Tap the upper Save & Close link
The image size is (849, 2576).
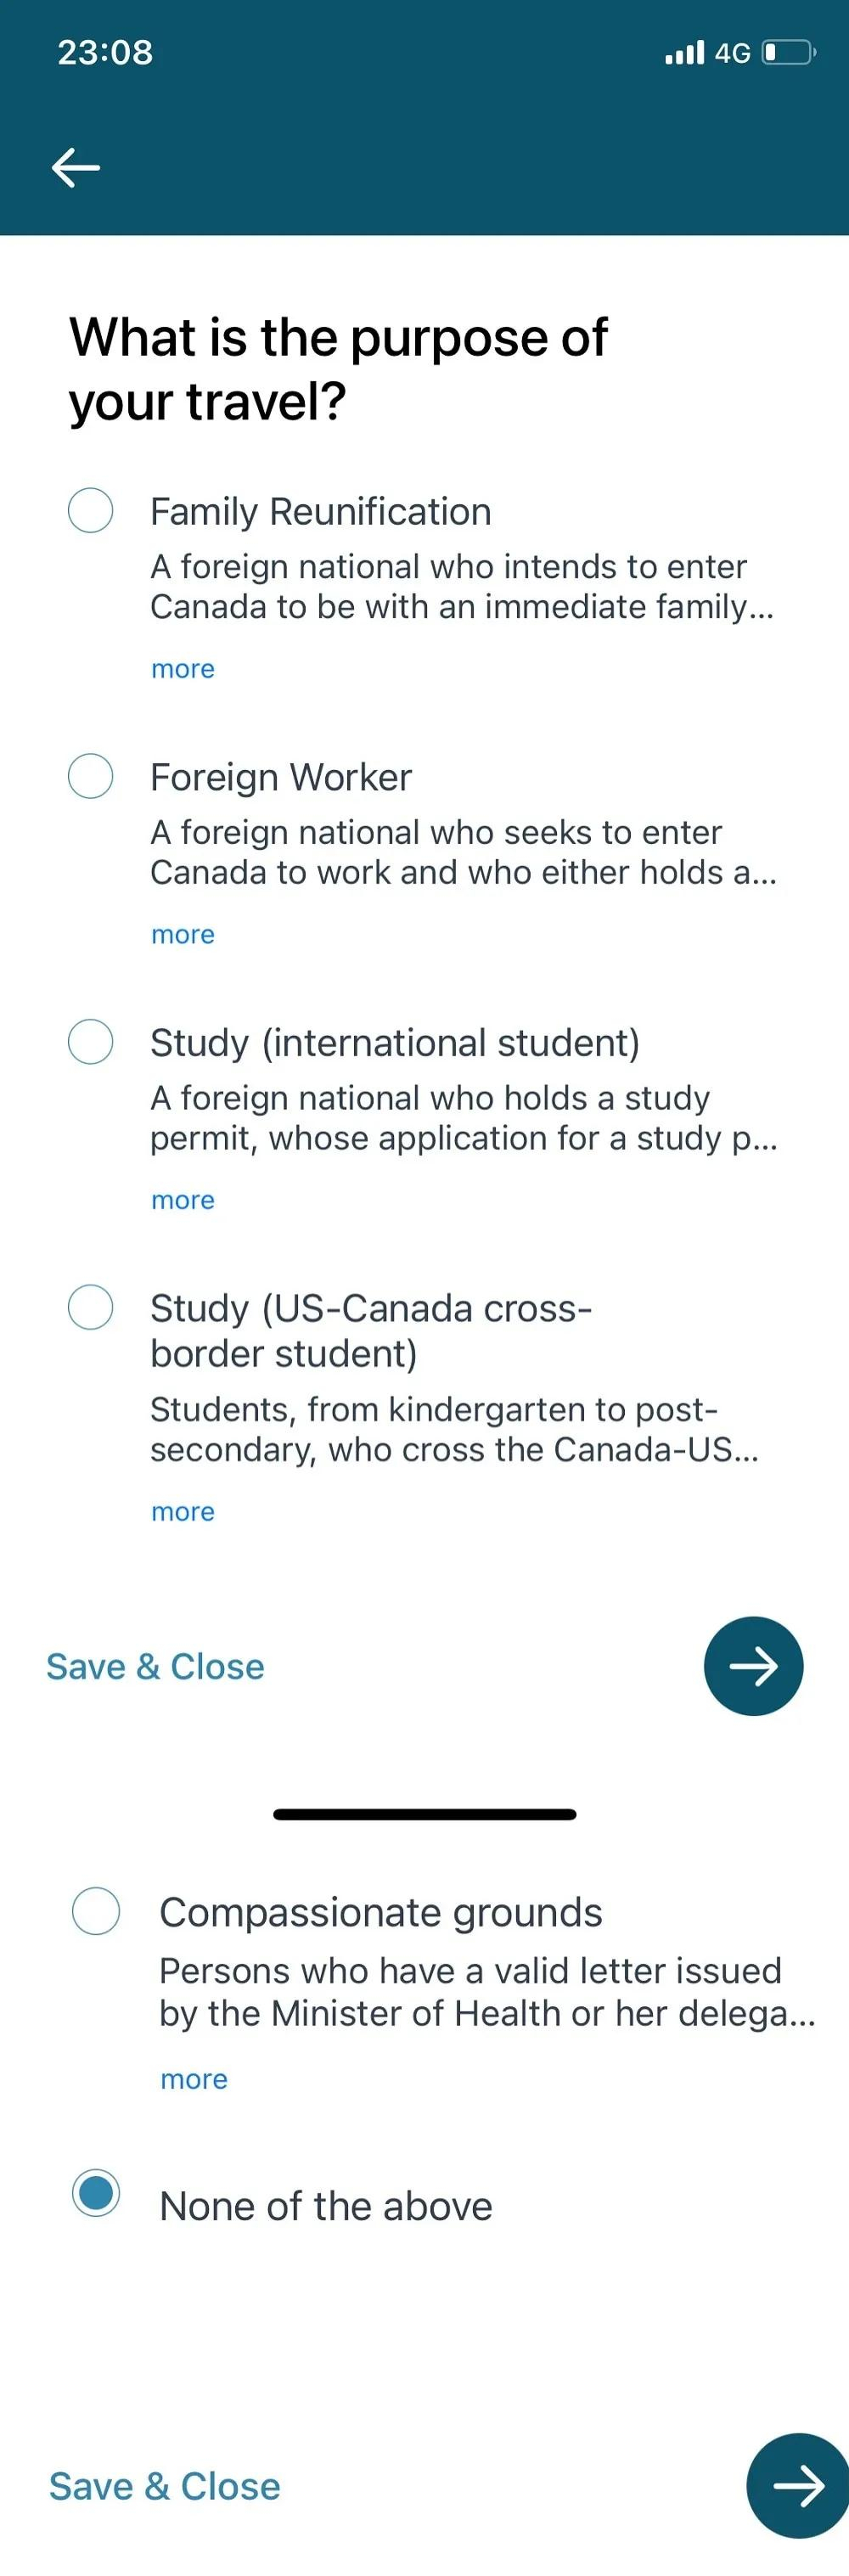[155, 1667]
